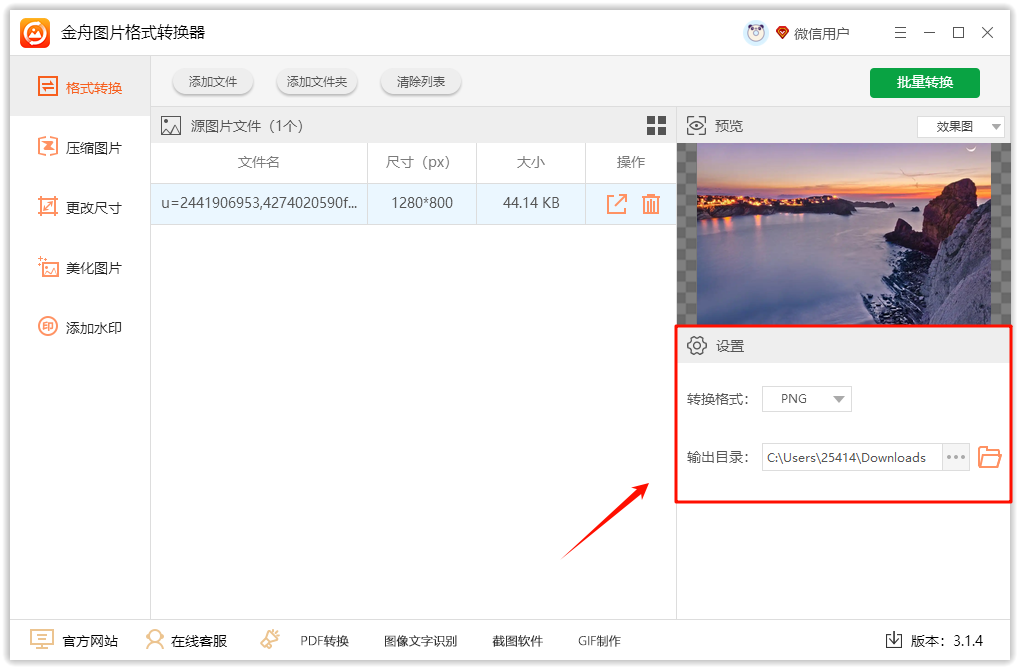Click the online support person icon
This screenshot has width=1020, height=670.
[x=155, y=639]
